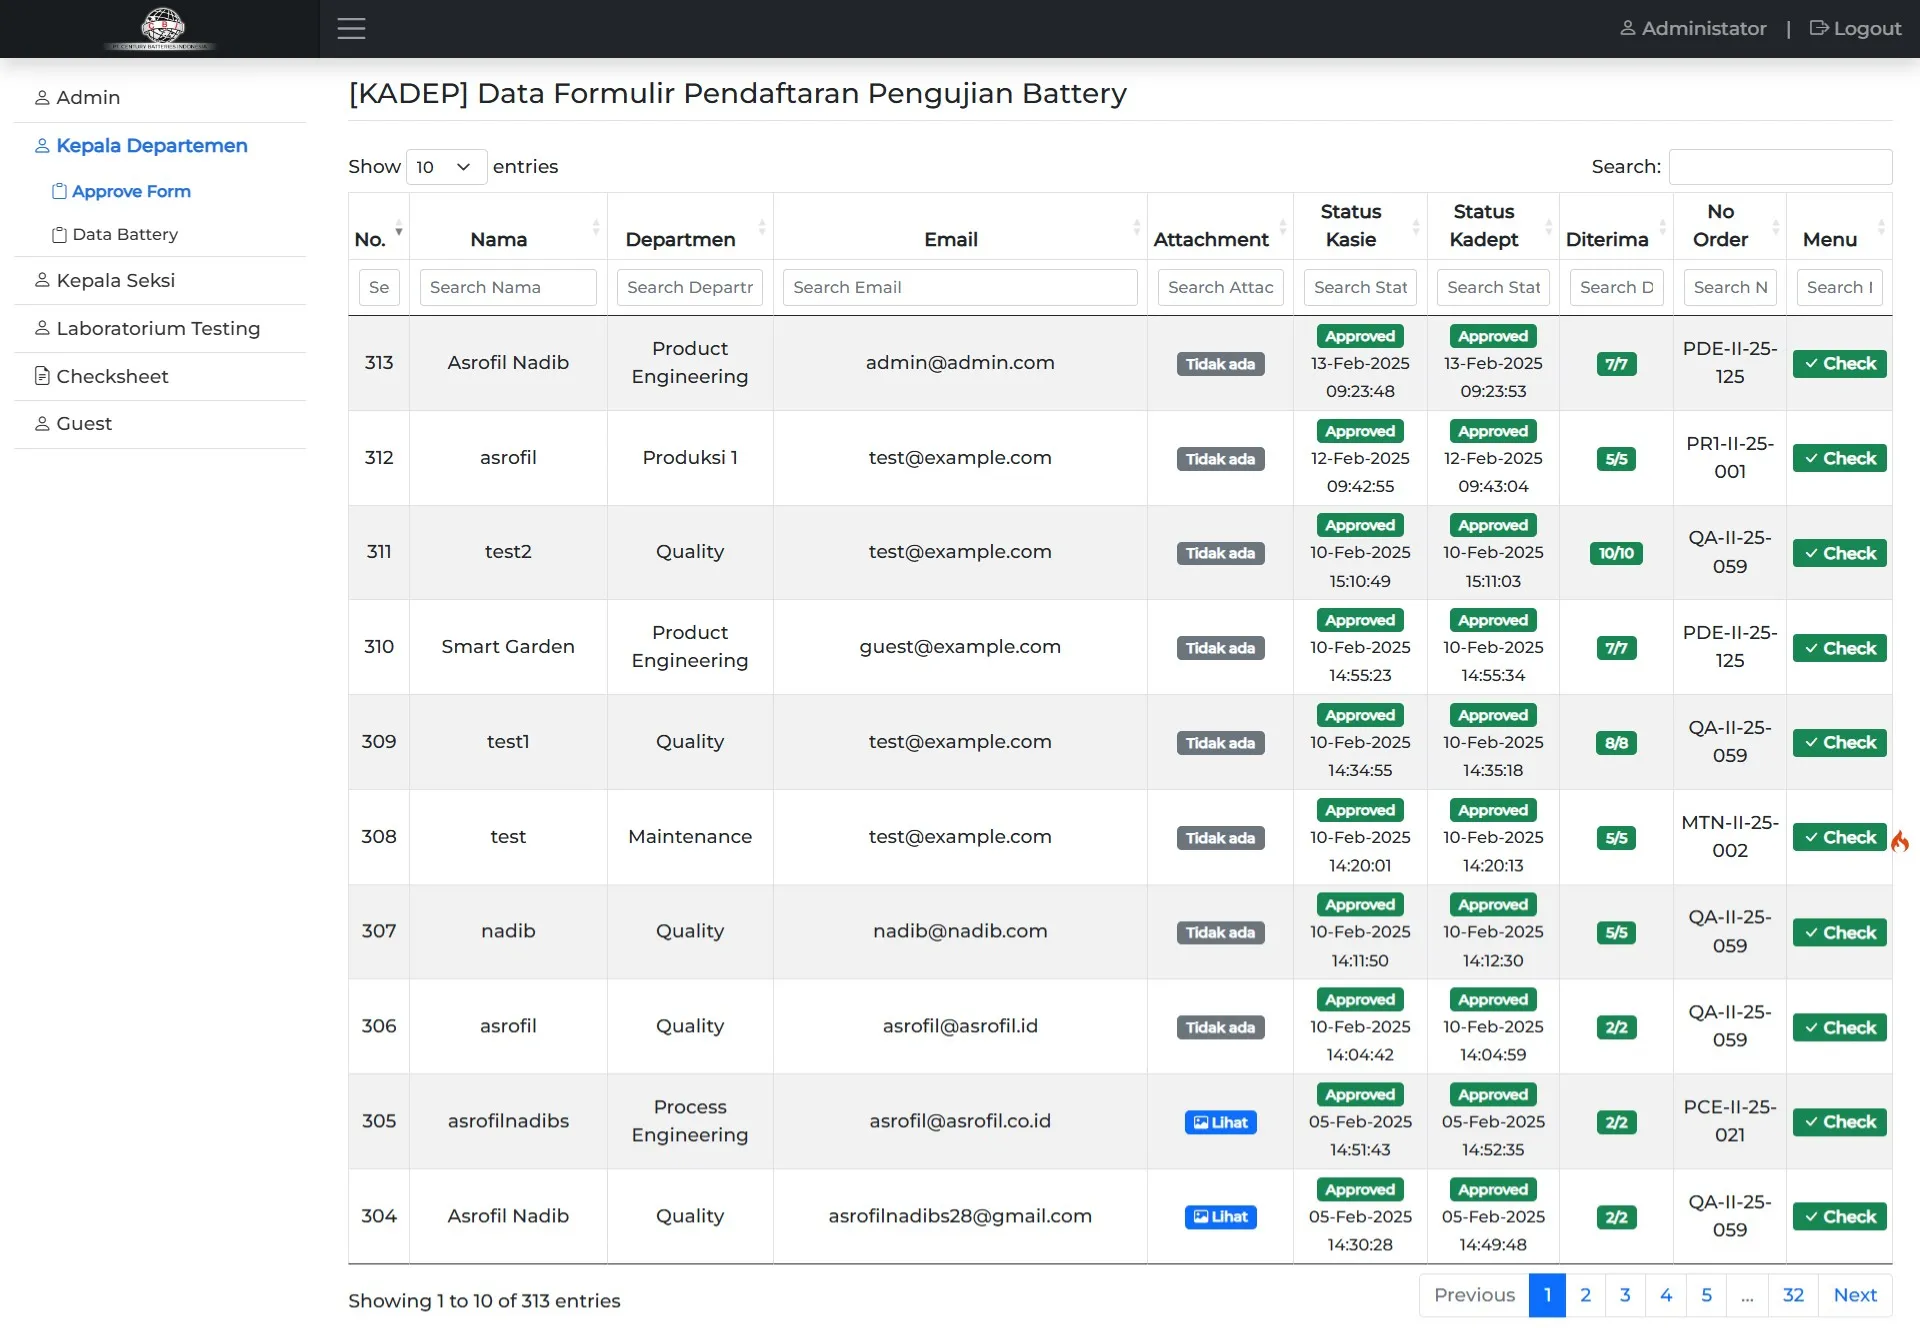Click Check button for row 311
Image resolution: width=1920 pixels, height=1328 pixels.
coord(1840,554)
